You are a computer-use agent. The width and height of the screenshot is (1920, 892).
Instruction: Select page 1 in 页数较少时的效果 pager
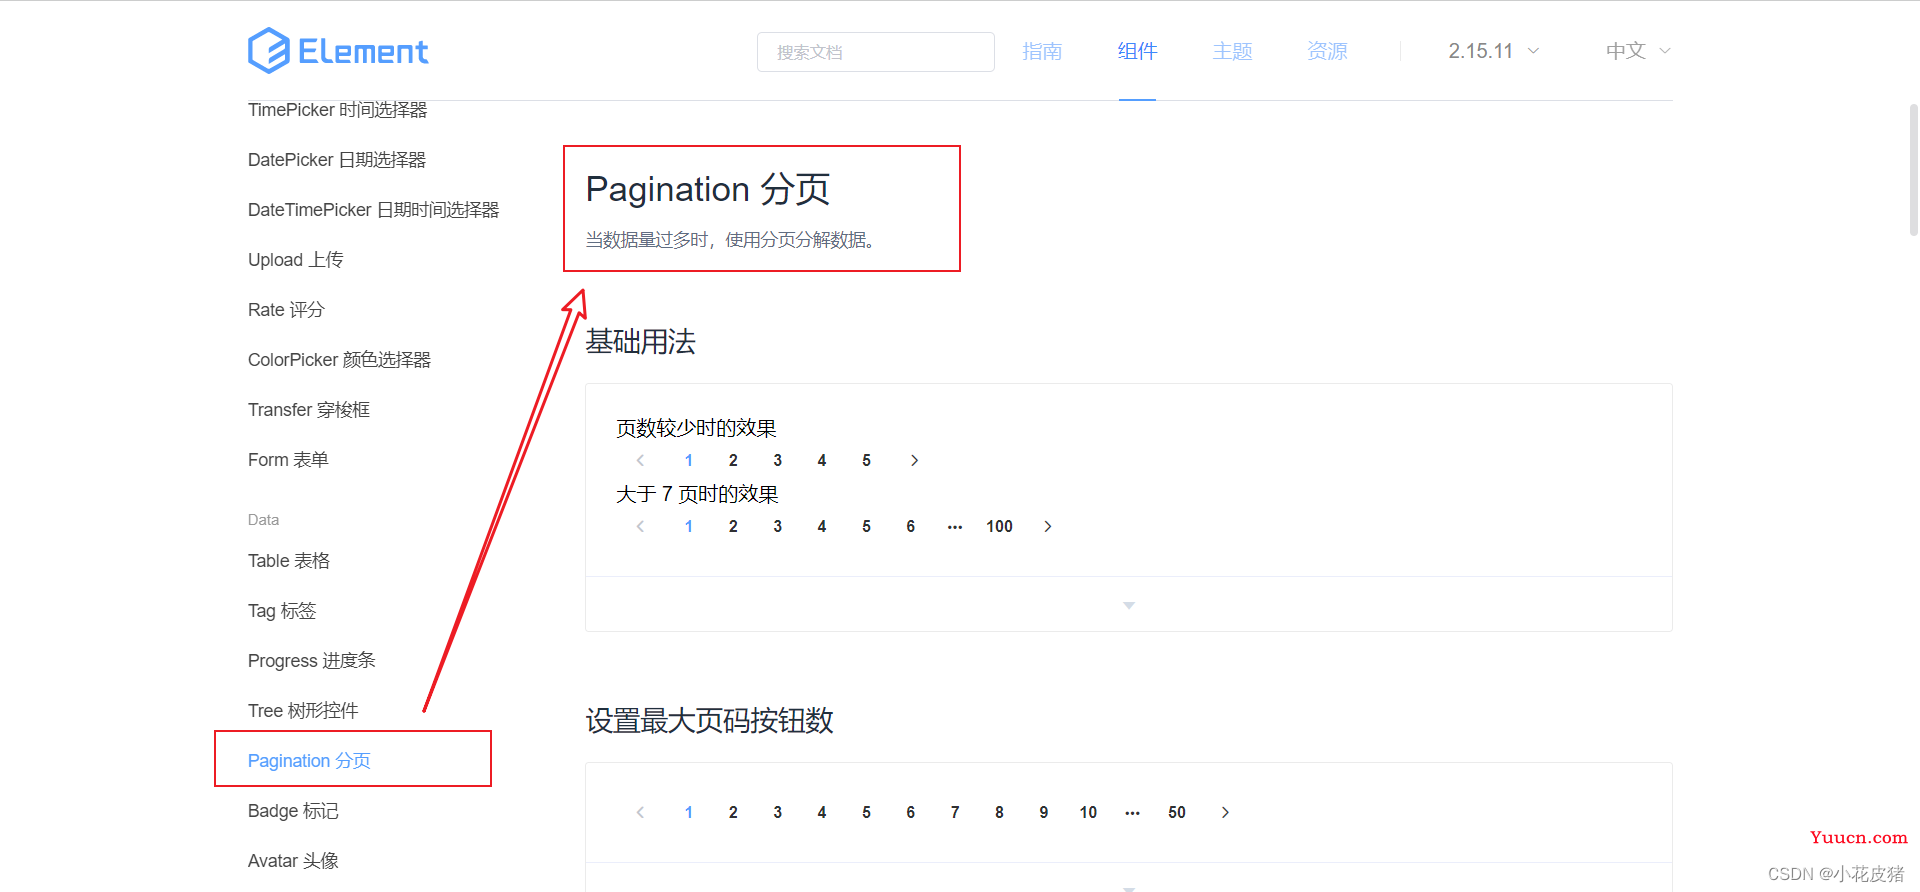(689, 460)
